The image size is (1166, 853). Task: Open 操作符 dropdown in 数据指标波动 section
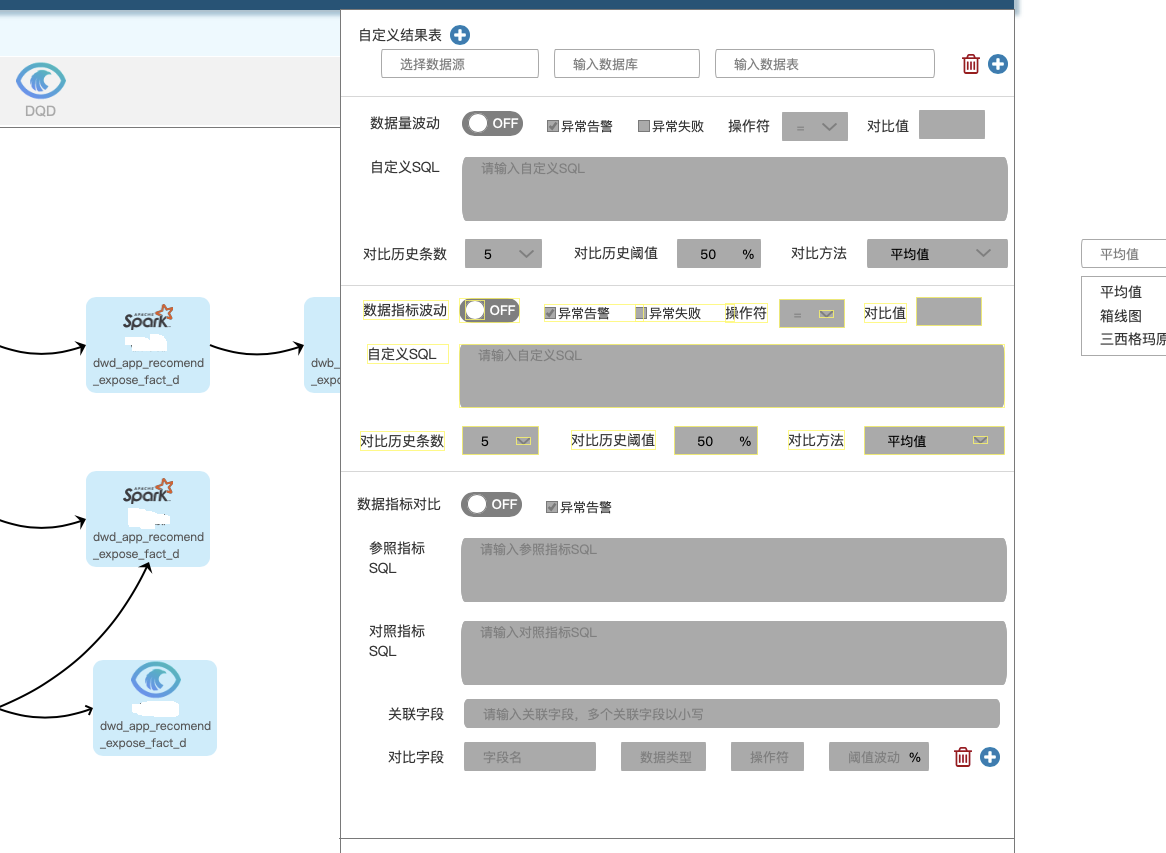pos(812,314)
